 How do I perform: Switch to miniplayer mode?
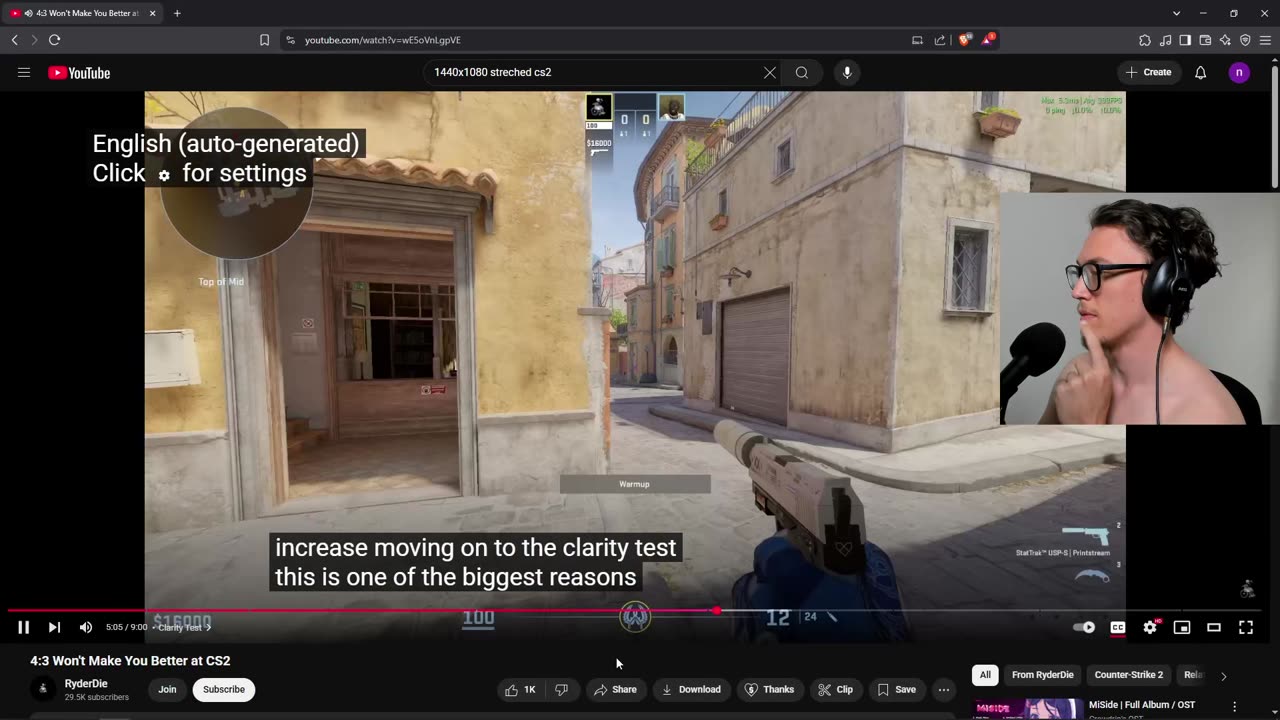pyautogui.click(x=1182, y=627)
